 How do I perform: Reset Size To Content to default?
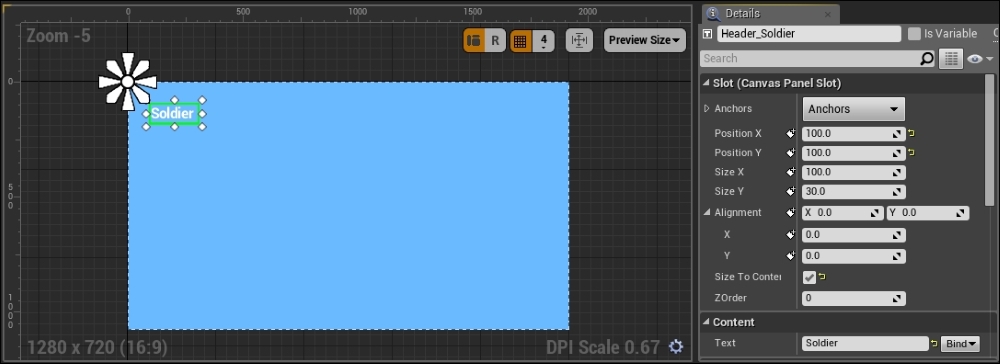822,277
